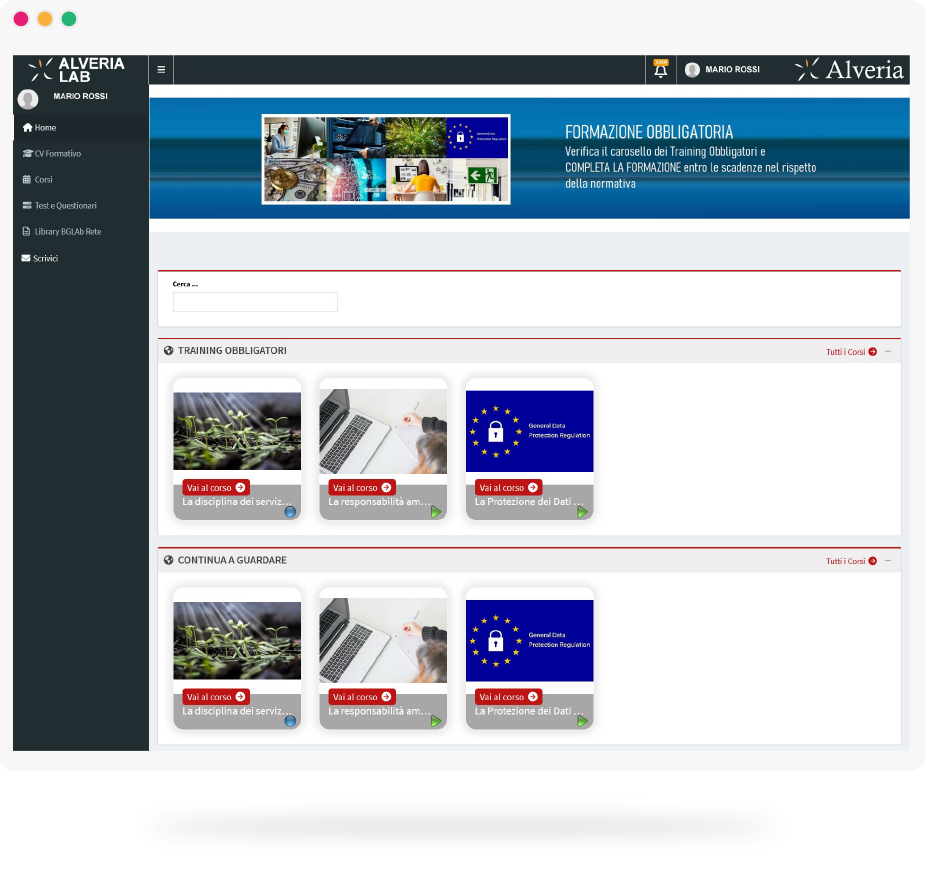Collapse the Continua a Guardare section
926x870 pixels.
click(887, 561)
